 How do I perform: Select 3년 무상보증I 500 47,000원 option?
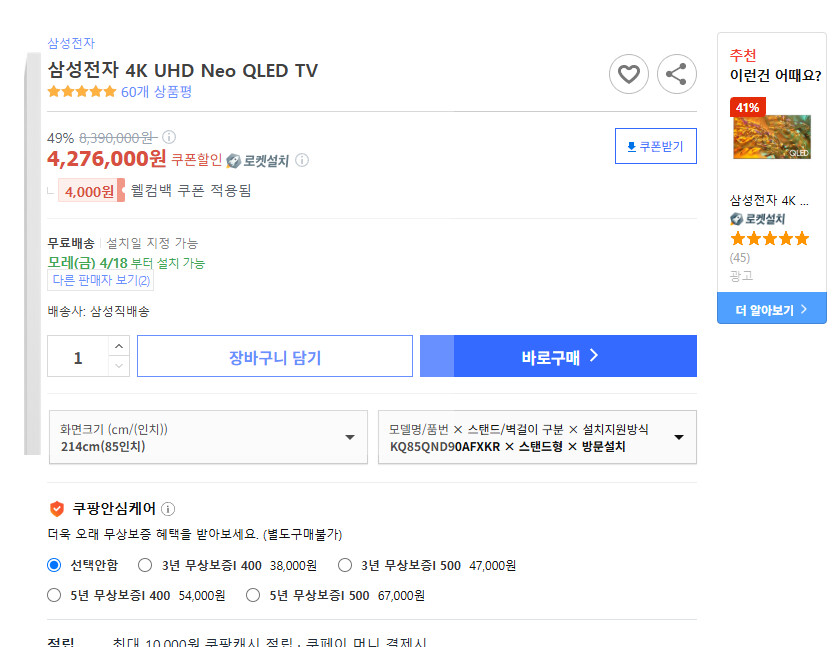pyautogui.click(x=345, y=565)
